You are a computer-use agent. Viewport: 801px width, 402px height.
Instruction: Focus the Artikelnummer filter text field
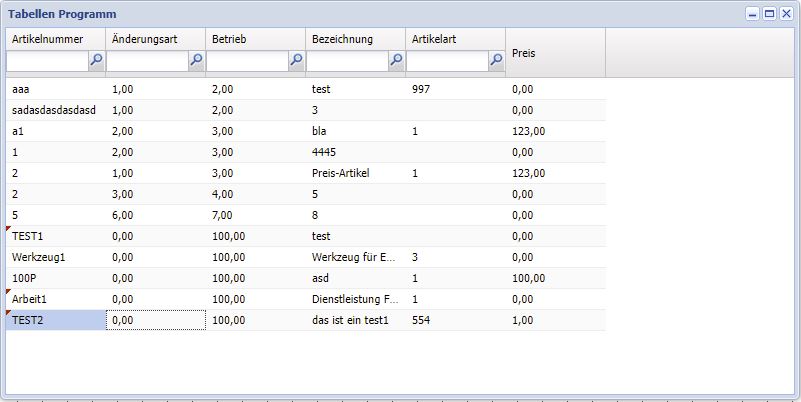47,61
